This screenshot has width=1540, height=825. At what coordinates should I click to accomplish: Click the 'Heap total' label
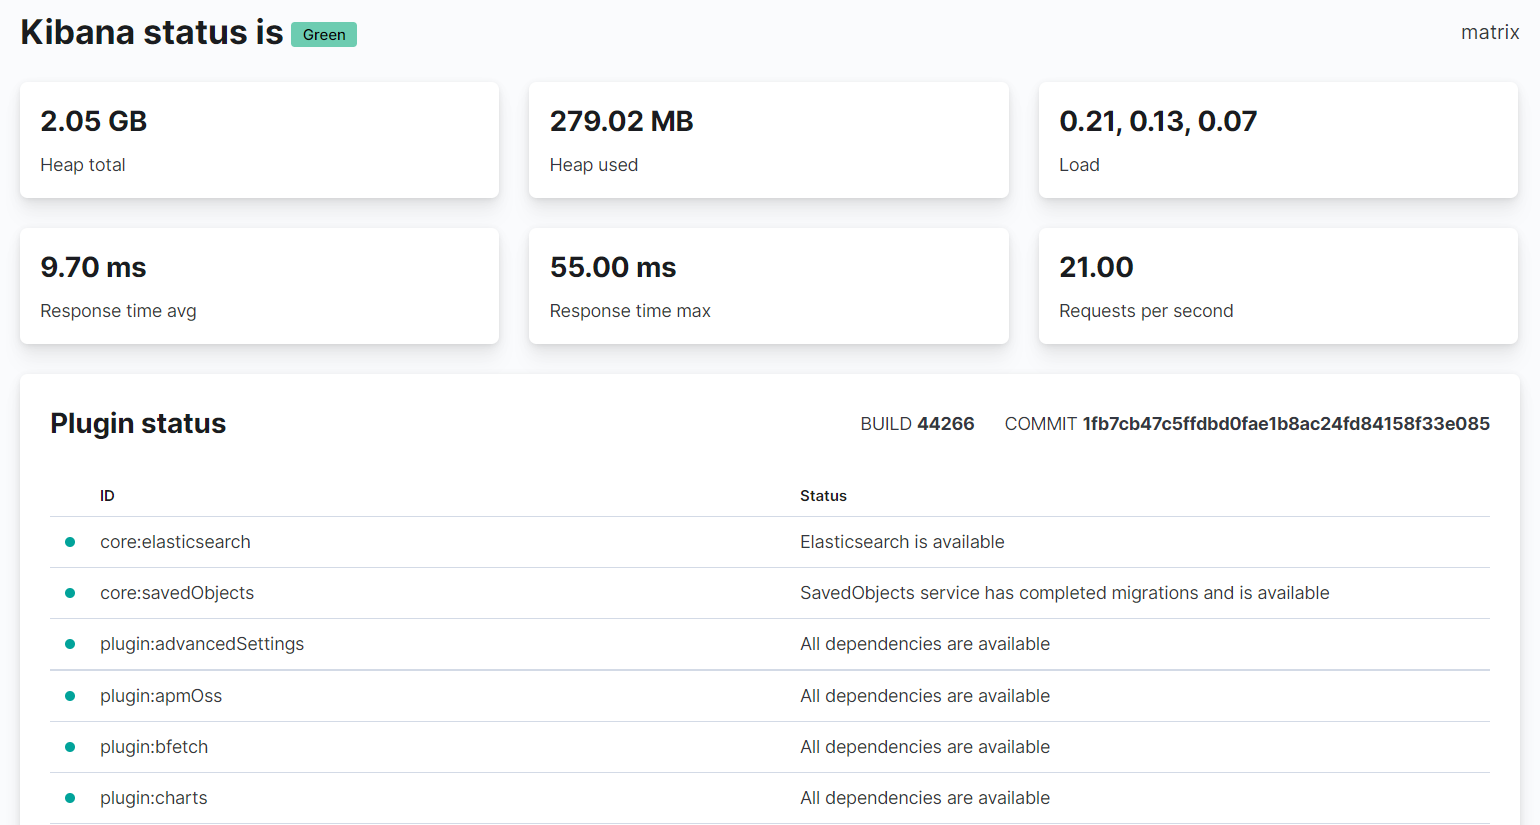pyautogui.click(x=83, y=165)
